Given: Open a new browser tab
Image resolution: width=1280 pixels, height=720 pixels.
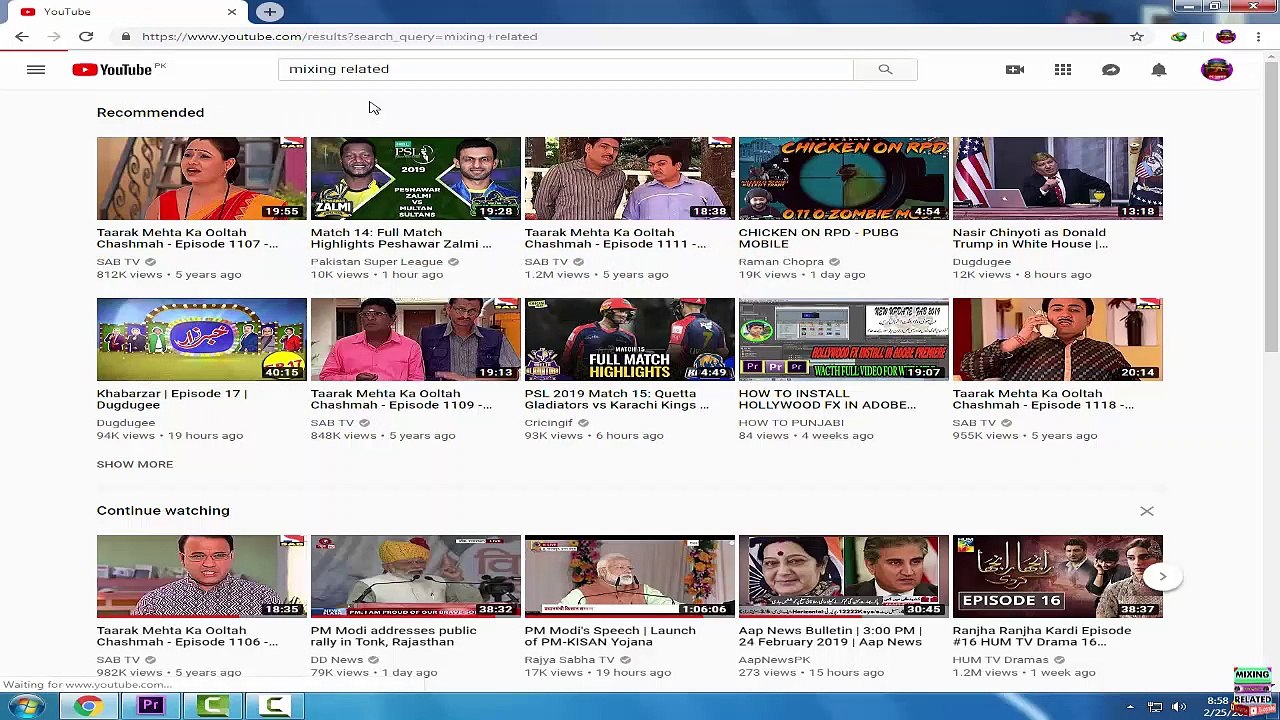Looking at the screenshot, I should [x=270, y=12].
